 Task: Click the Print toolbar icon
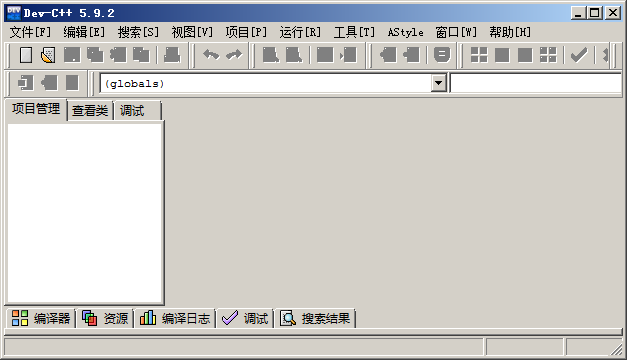[x=172, y=55]
